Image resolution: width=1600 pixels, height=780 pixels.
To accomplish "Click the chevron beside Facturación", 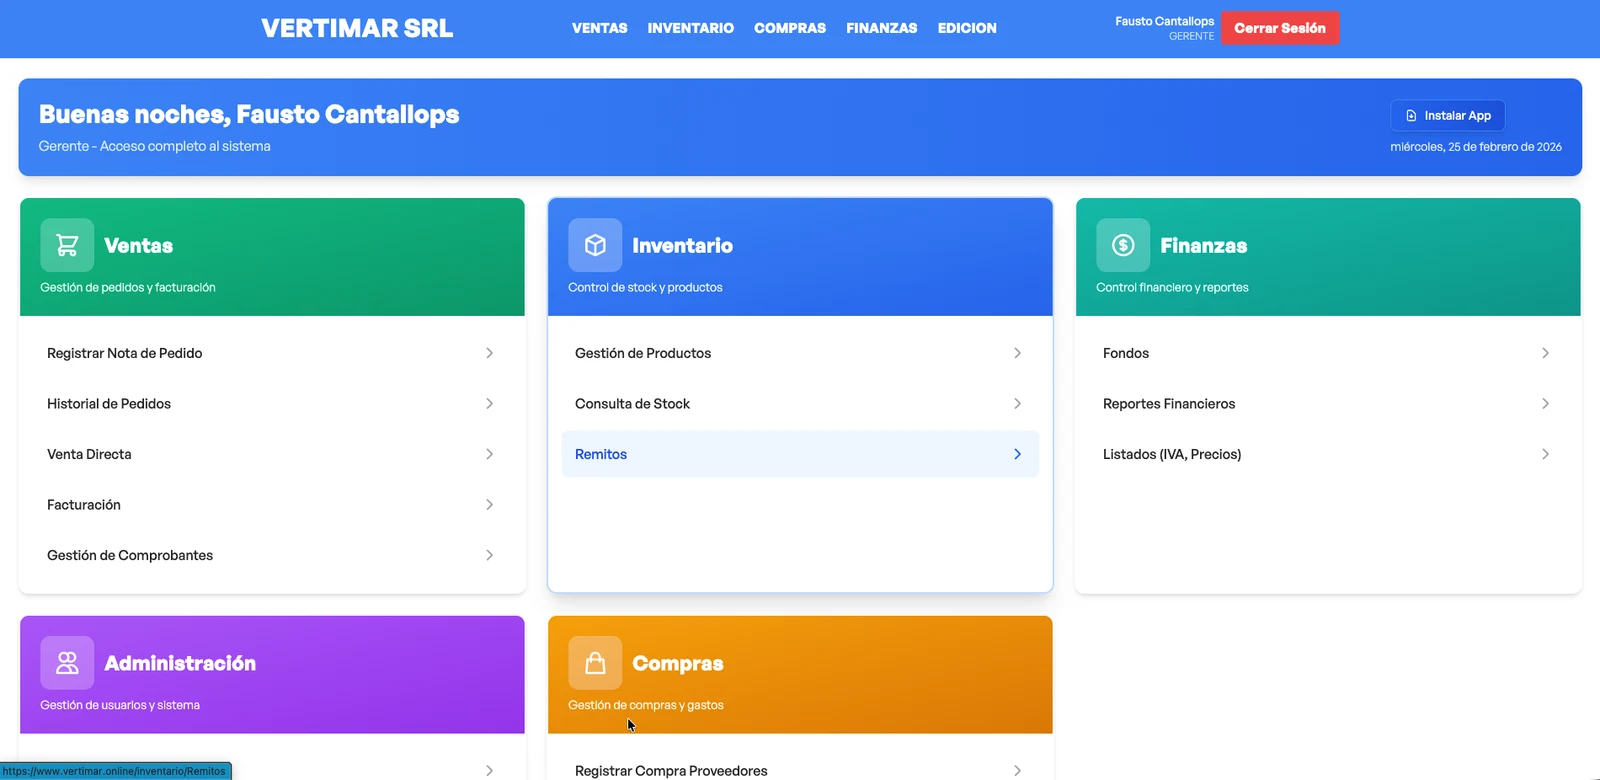I will [489, 505].
